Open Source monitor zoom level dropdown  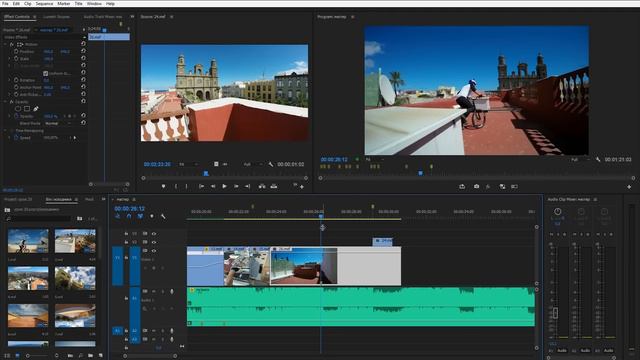pos(189,164)
